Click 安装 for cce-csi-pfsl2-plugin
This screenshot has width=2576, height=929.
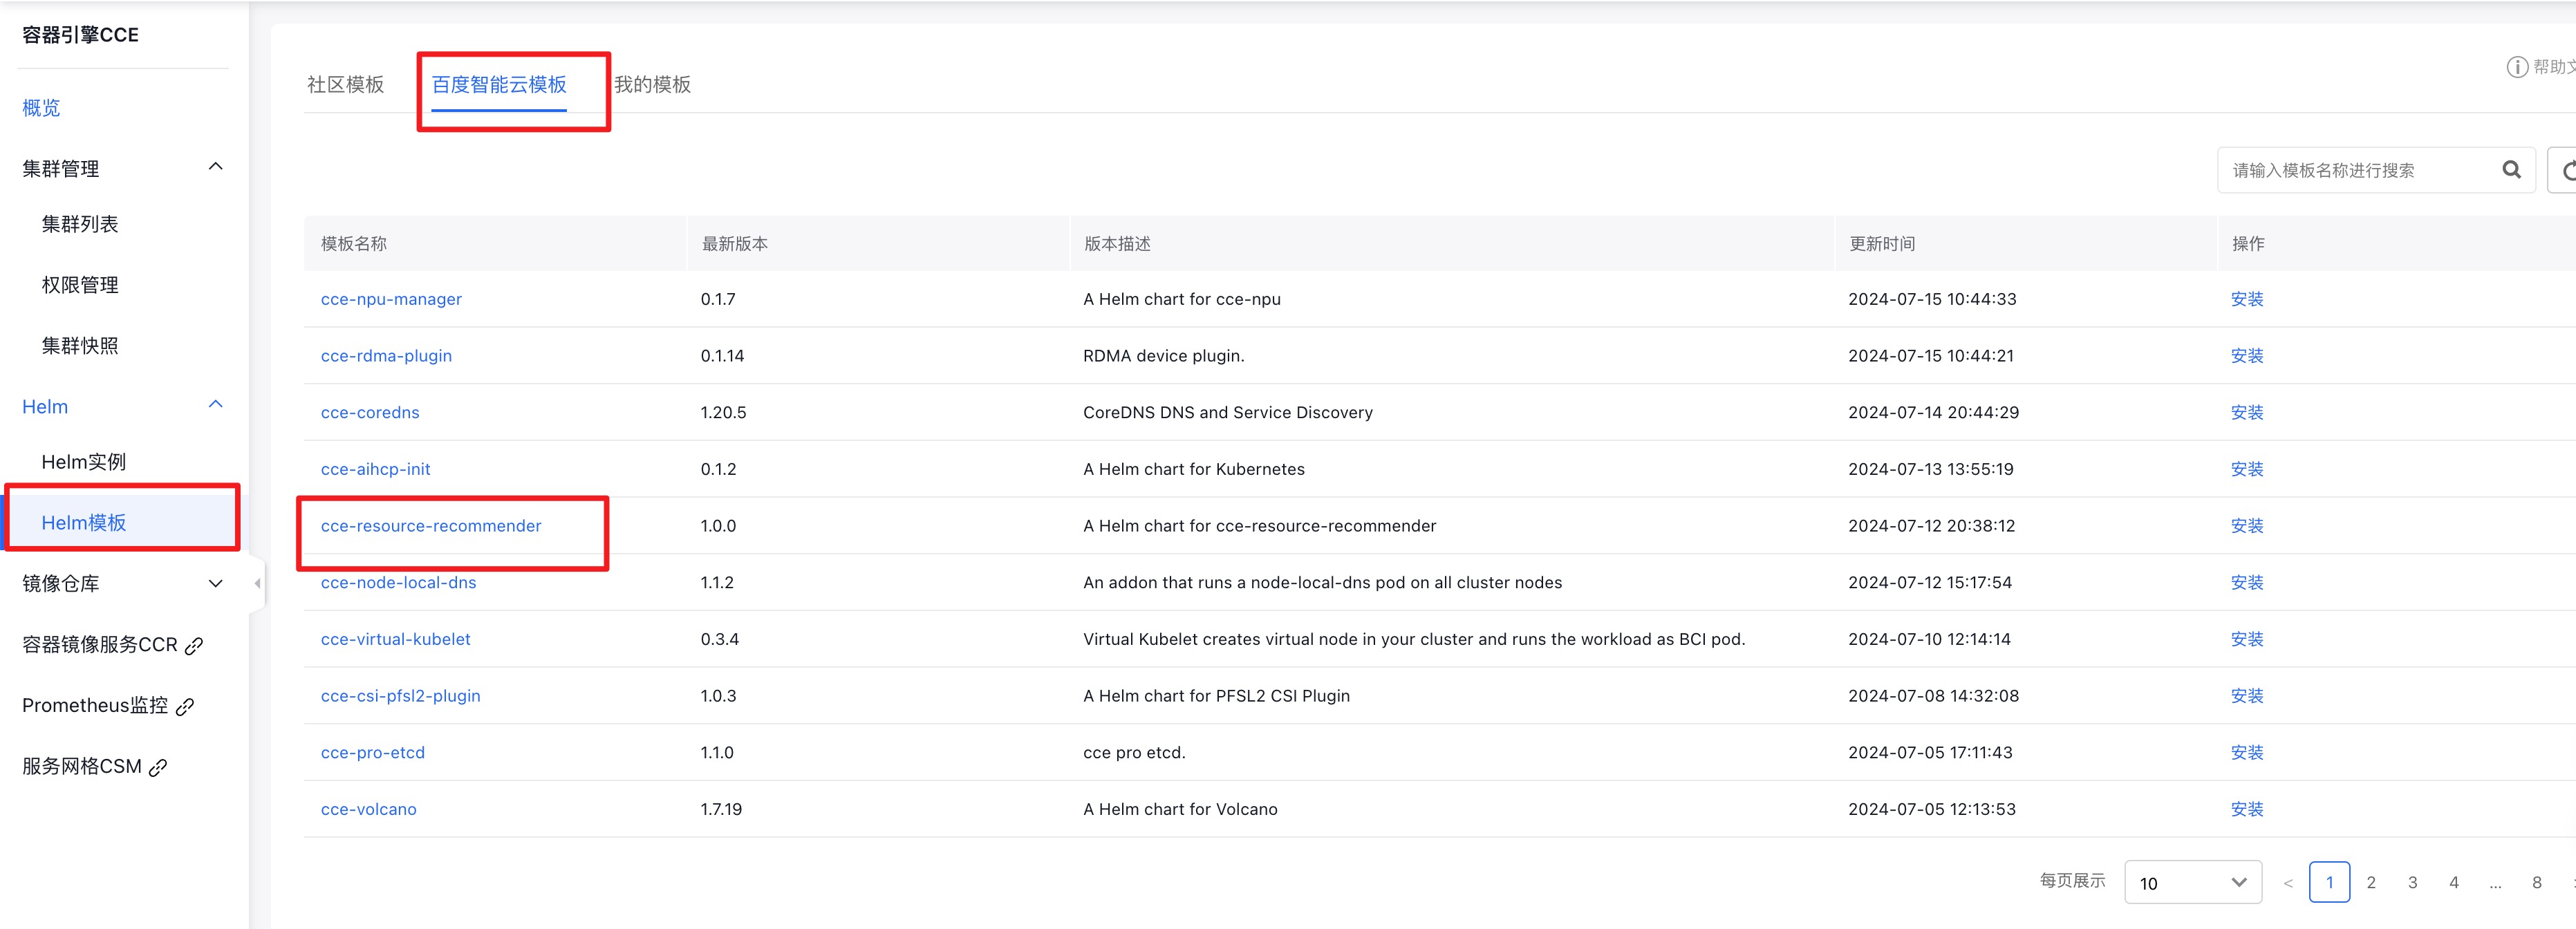[x=2247, y=696]
